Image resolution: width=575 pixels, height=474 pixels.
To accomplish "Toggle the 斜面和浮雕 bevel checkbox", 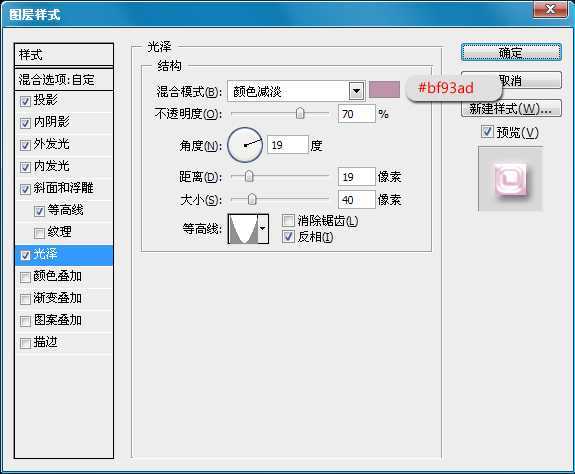I will [25, 189].
